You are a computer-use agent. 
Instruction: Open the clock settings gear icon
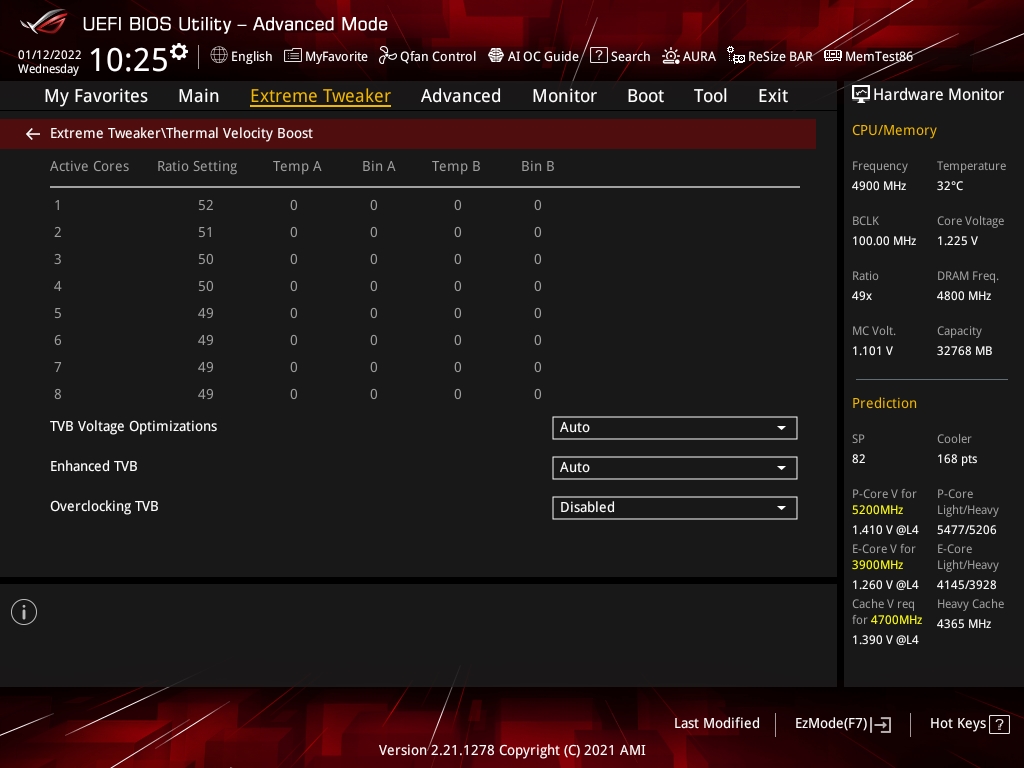click(179, 52)
